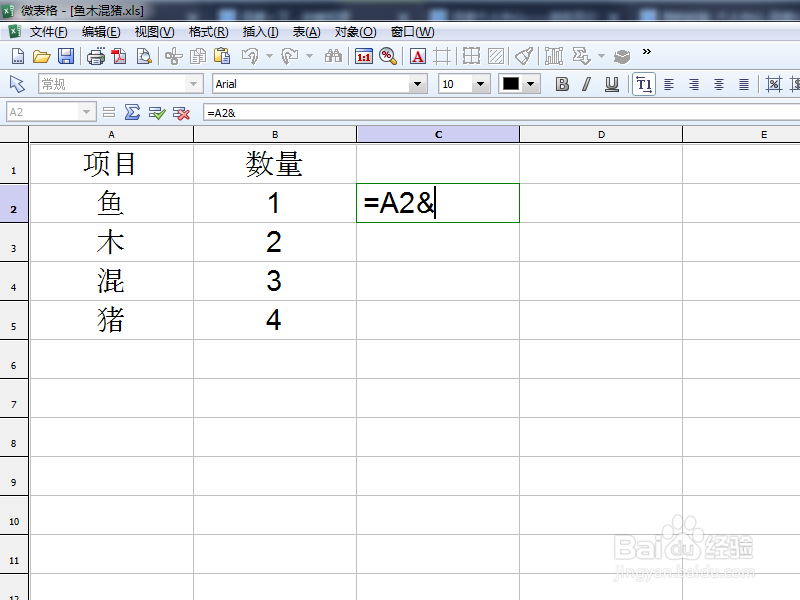This screenshot has height=600, width=800.
Task: Expand the A2 cell reference dropdown
Action: click(x=86, y=112)
